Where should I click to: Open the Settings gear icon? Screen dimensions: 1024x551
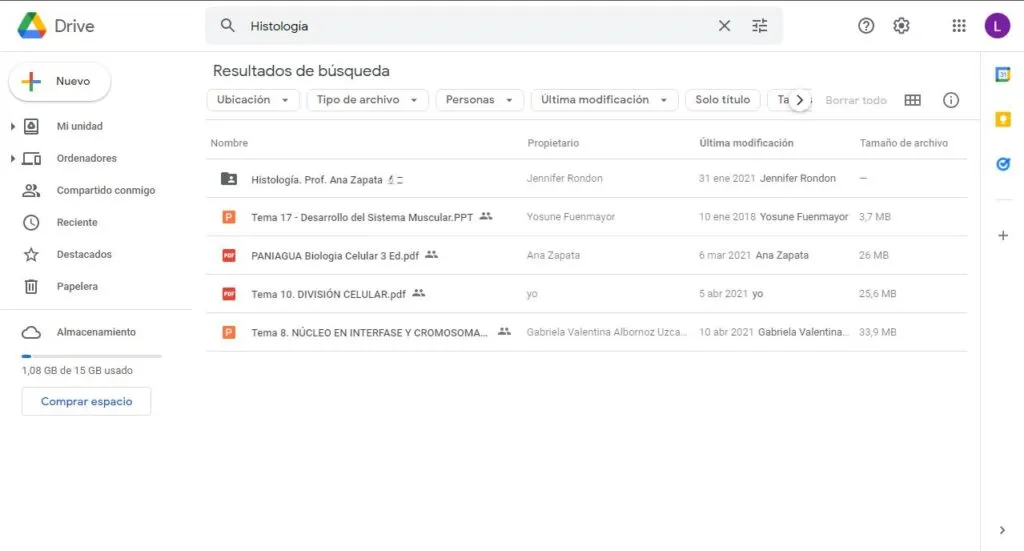coord(901,26)
